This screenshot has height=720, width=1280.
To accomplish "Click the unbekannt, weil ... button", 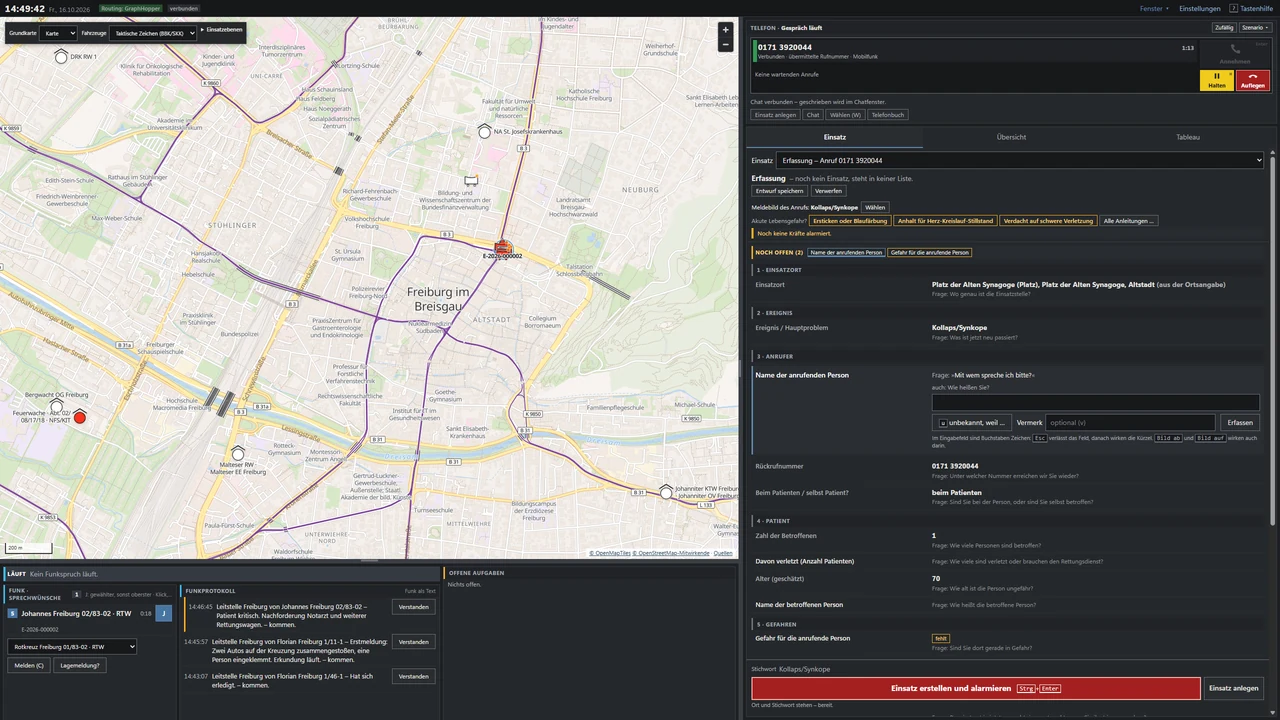I will [x=972, y=422].
